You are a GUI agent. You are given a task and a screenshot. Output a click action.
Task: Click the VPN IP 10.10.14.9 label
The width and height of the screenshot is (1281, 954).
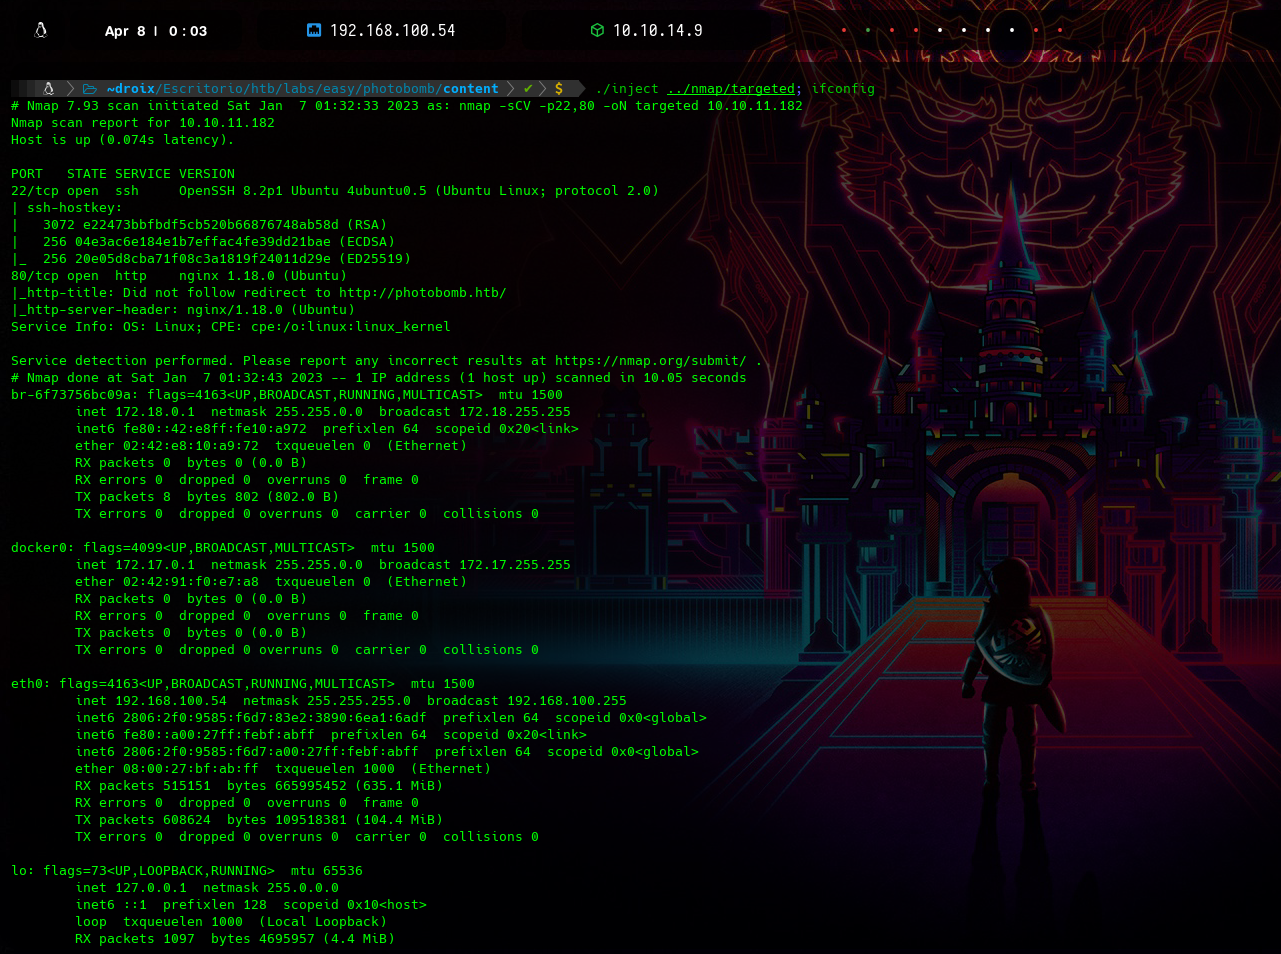(x=657, y=31)
